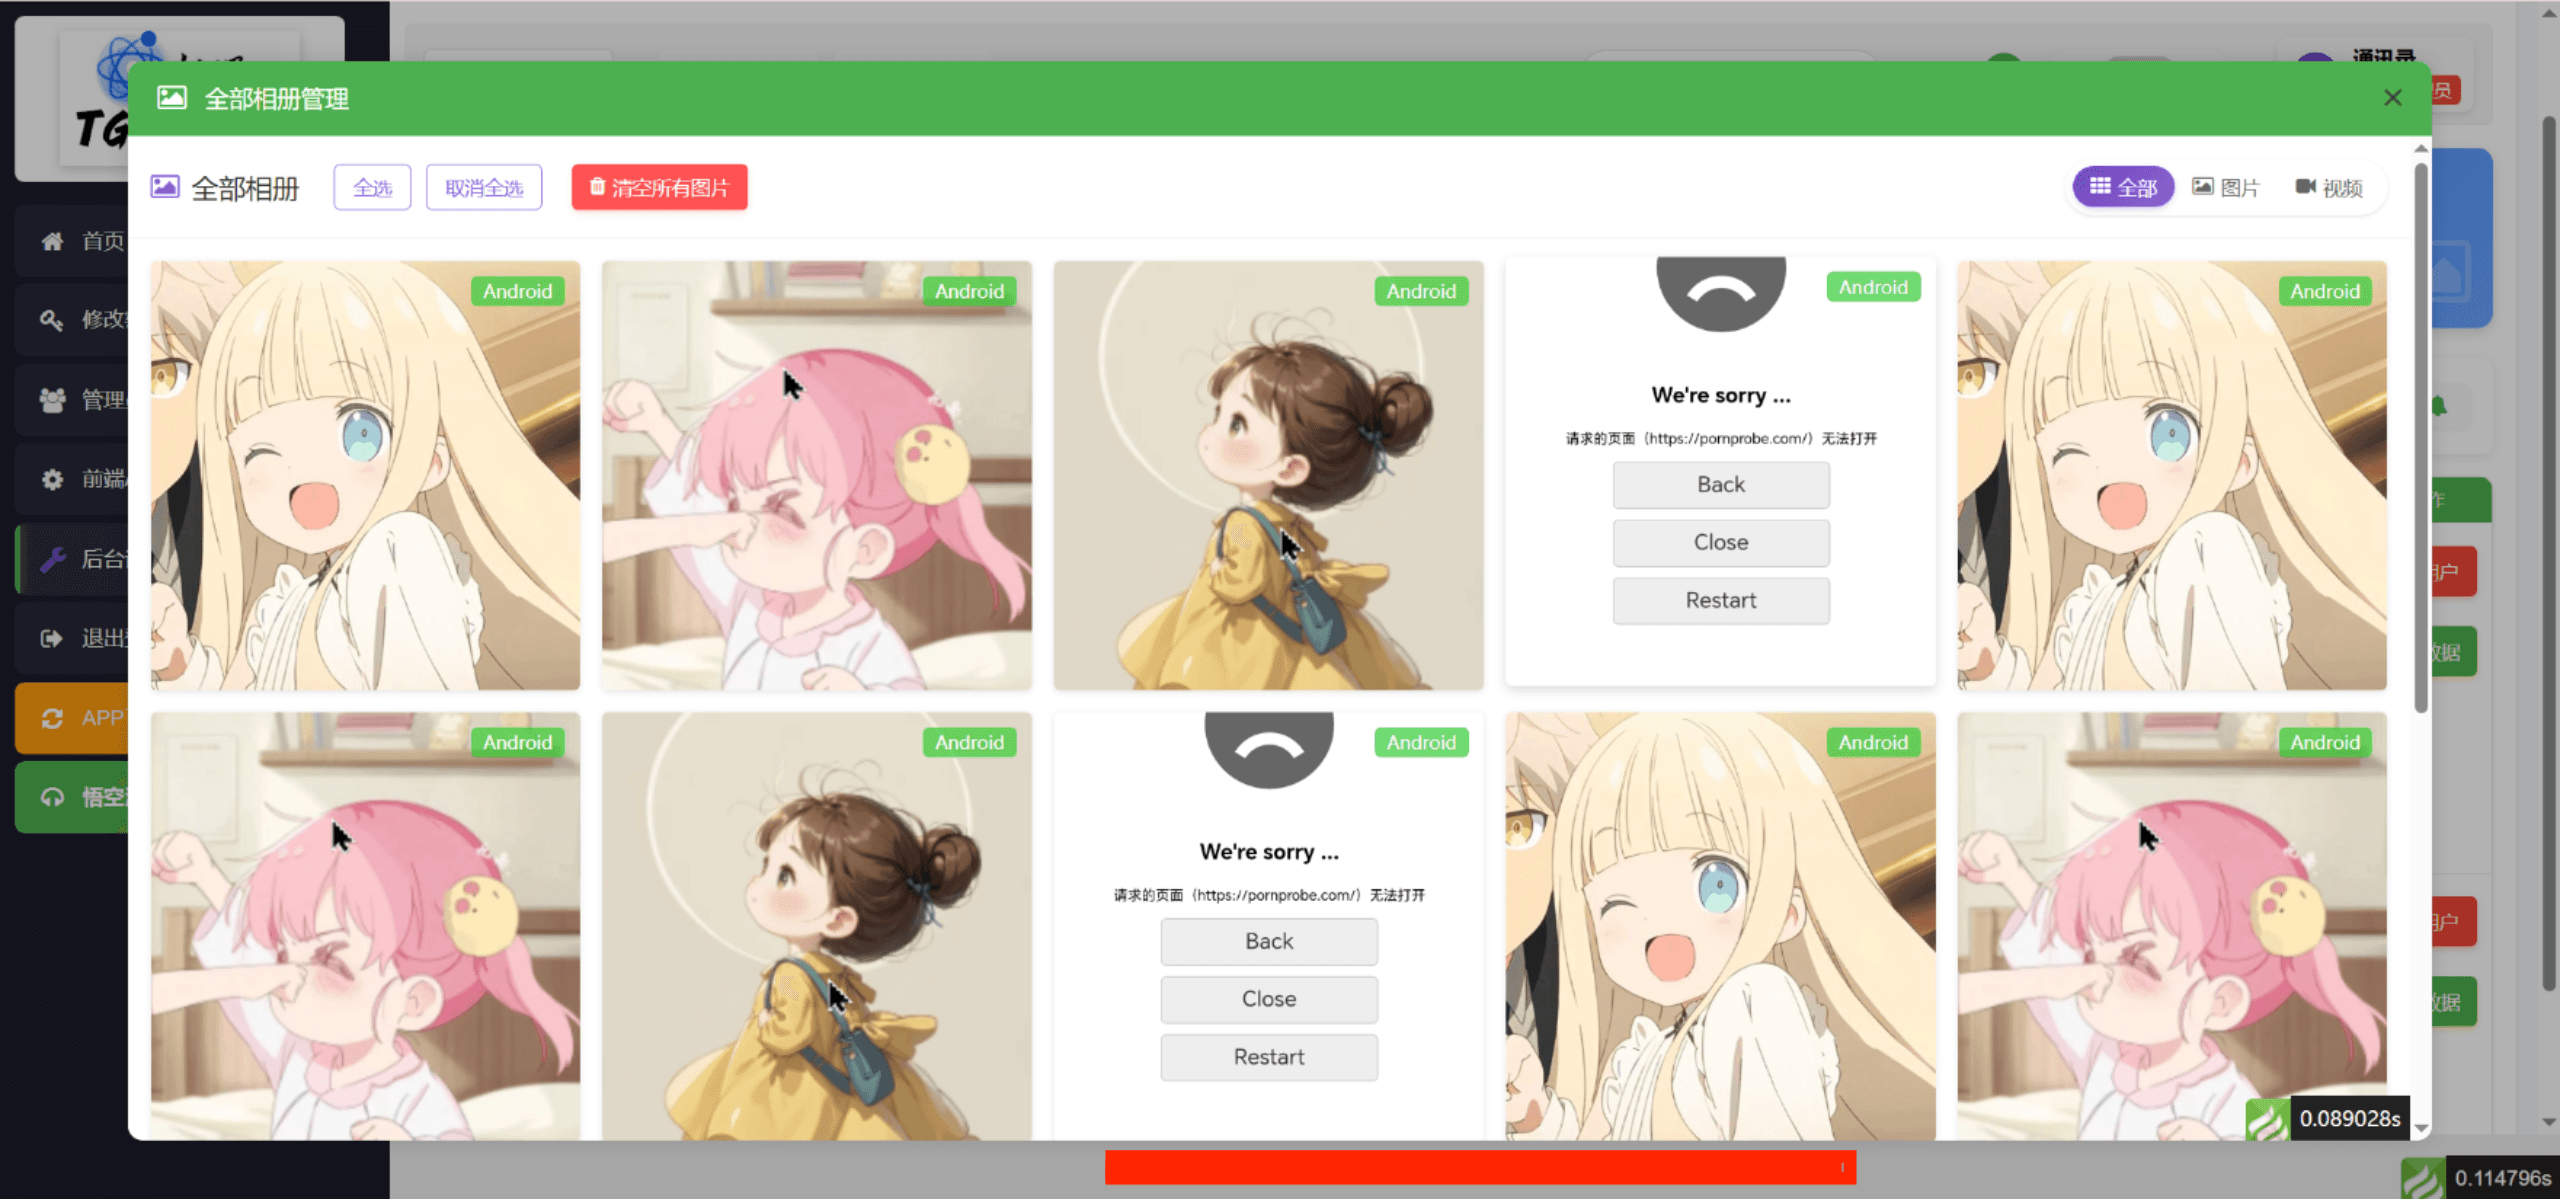Click the users group sidebar icon
The height and width of the screenshot is (1199, 2560).
(52, 400)
